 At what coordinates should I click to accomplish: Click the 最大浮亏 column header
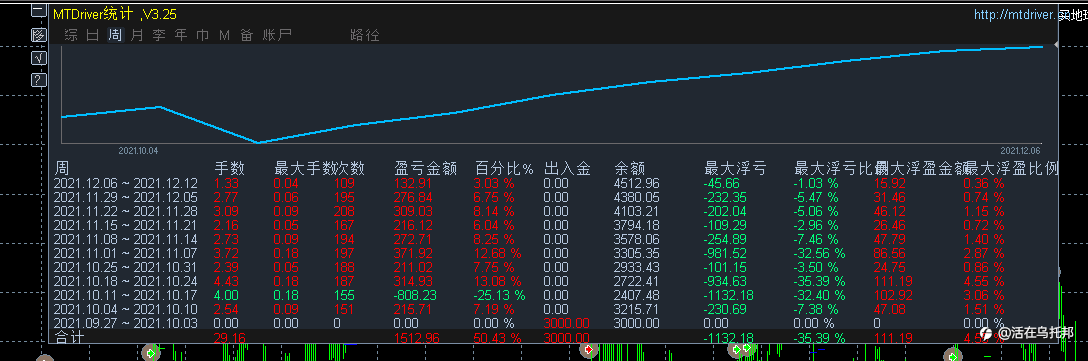[735, 168]
